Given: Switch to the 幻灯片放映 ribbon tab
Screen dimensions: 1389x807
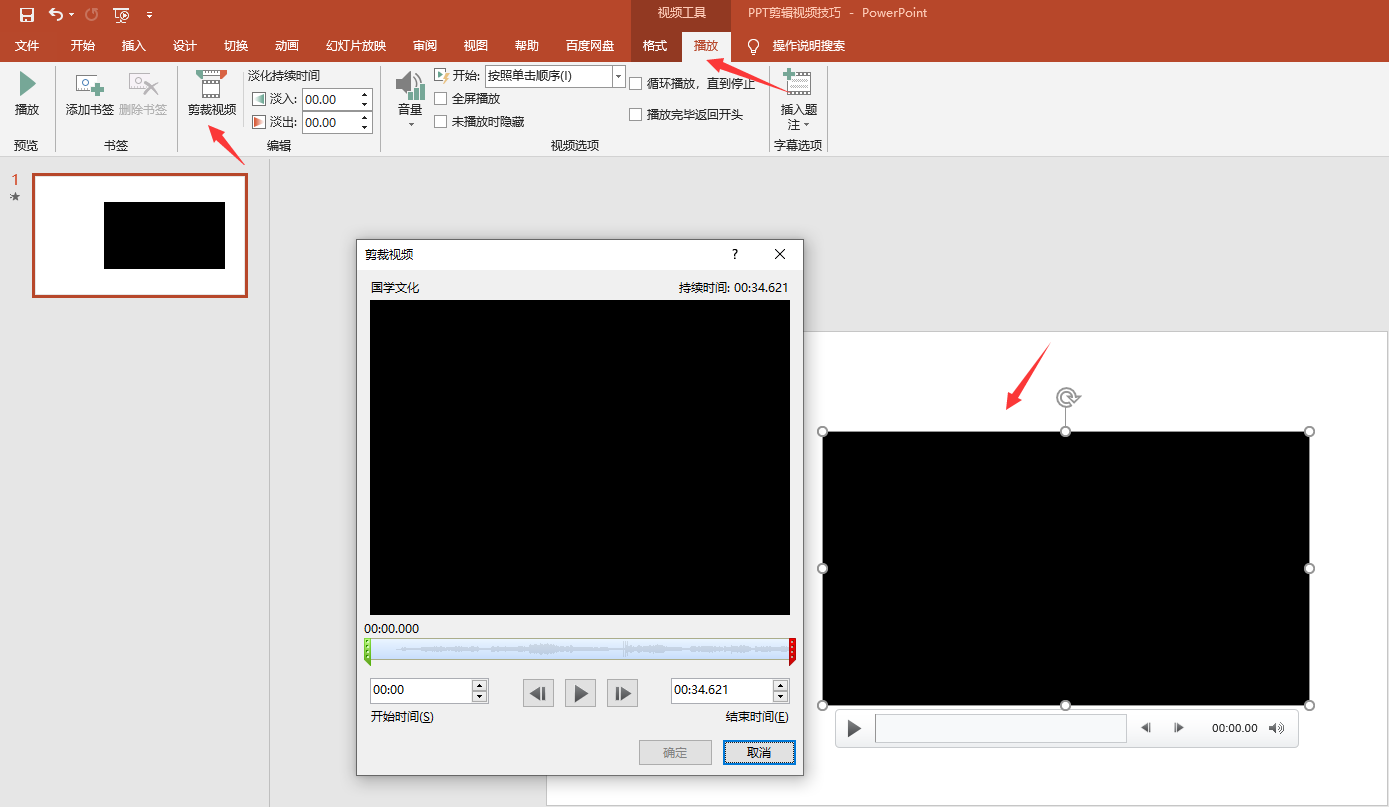Looking at the screenshot, I should pos(356,46).
